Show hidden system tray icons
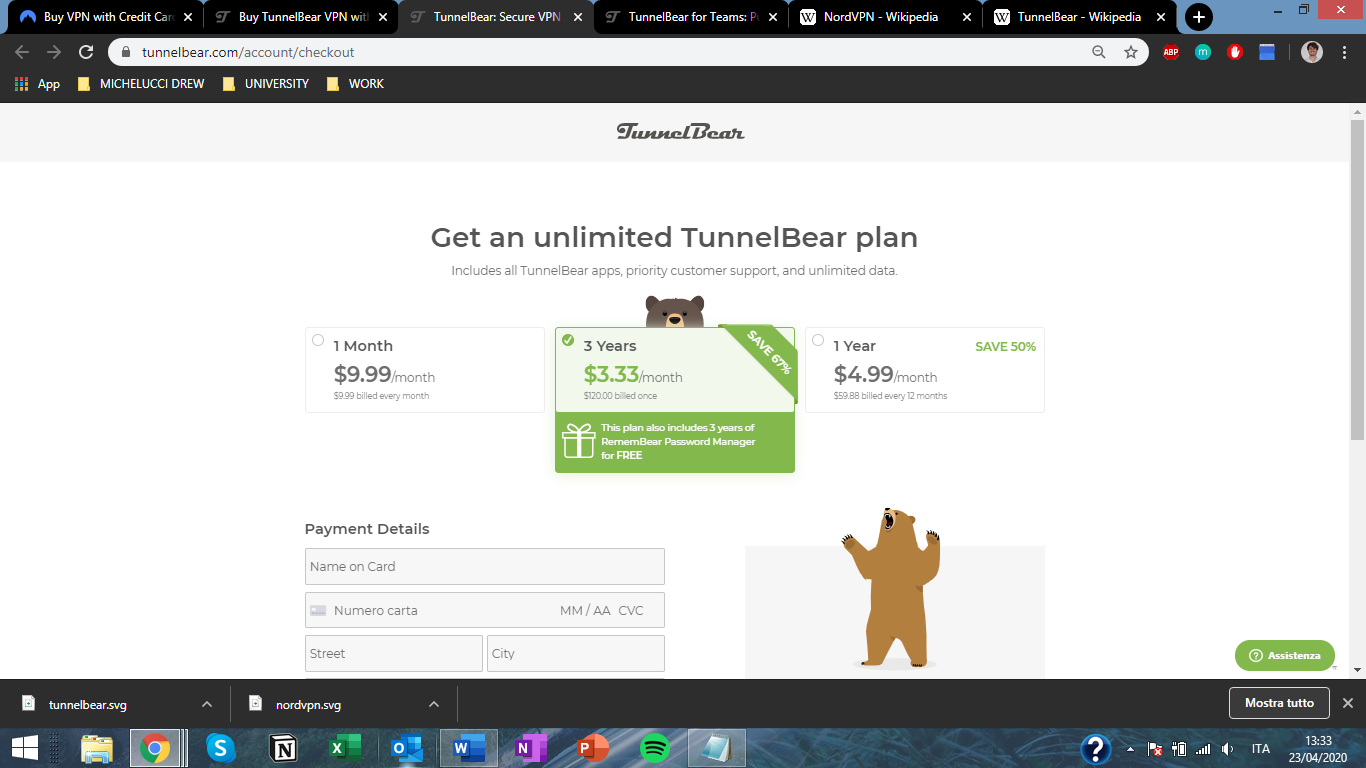1366x768 pixels. pyautogui.click(x=1131, y=749)
